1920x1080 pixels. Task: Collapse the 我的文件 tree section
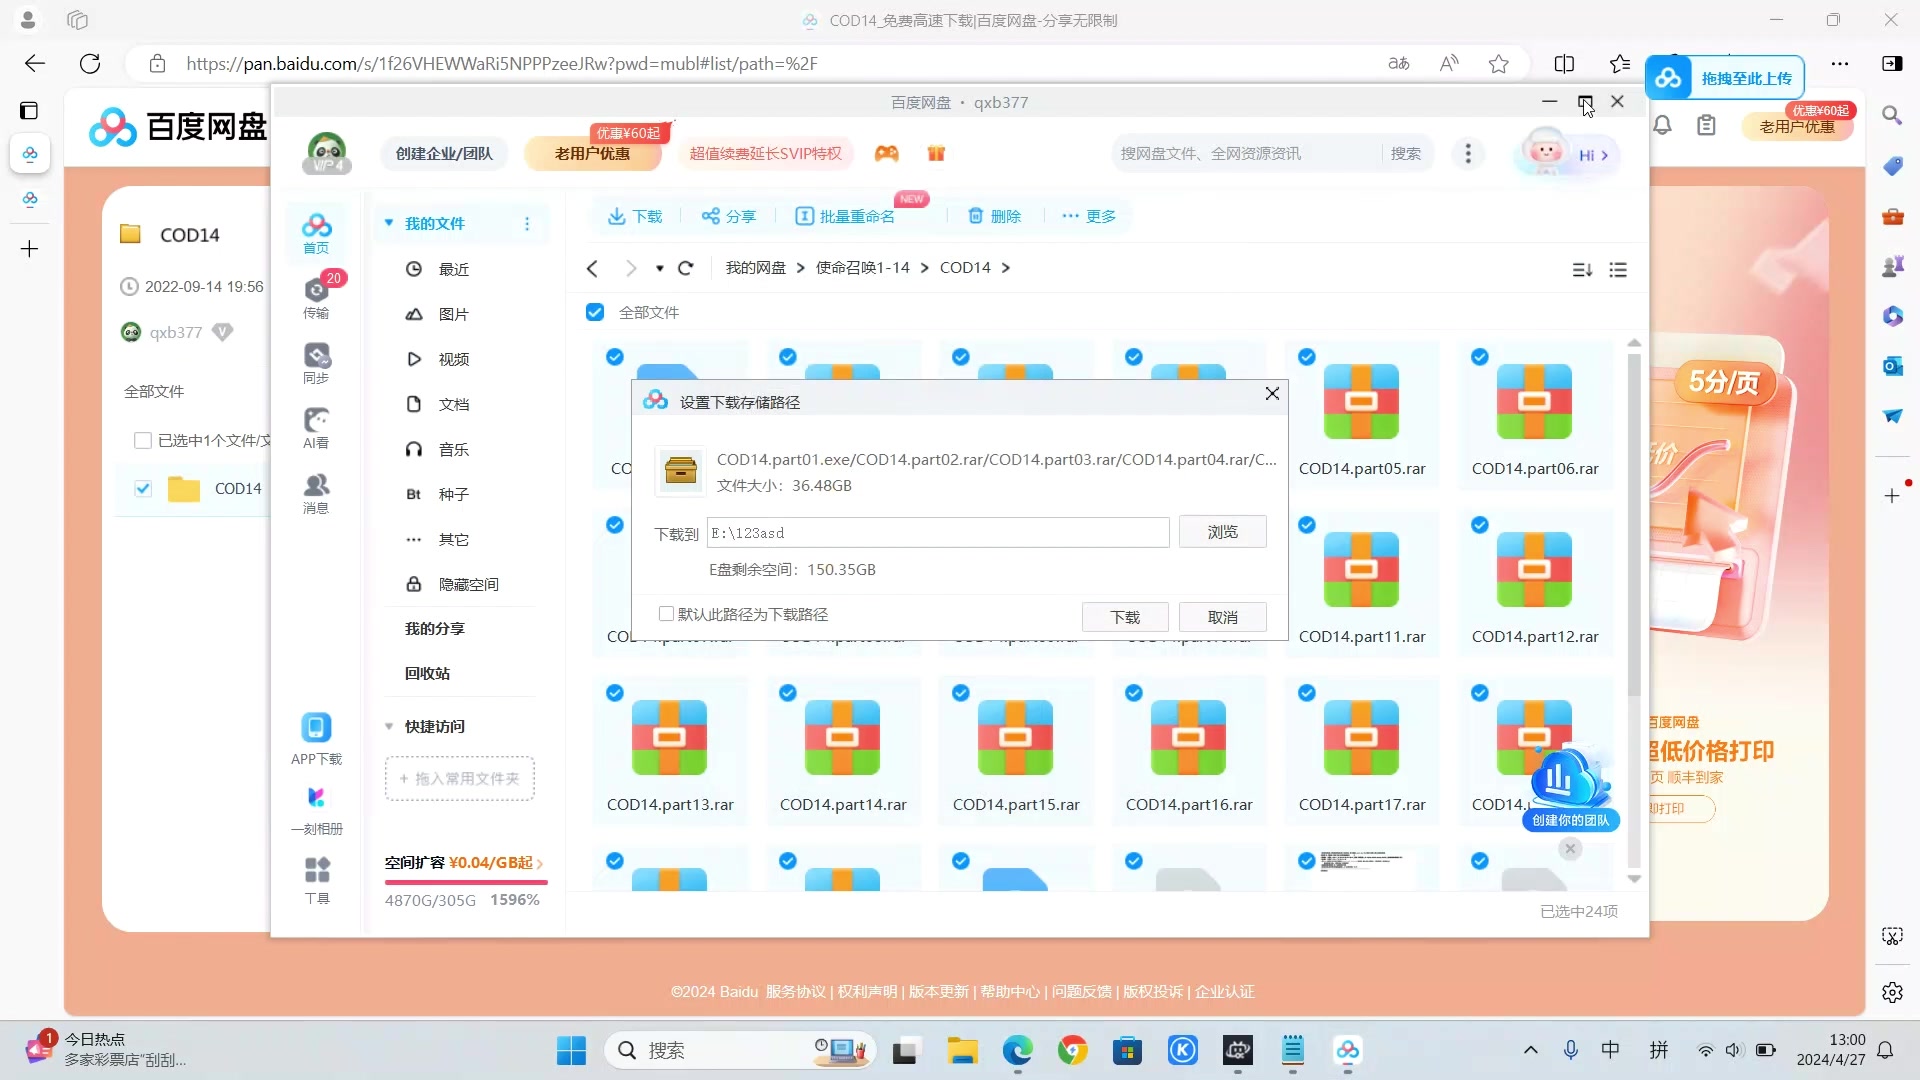(389, 223)
